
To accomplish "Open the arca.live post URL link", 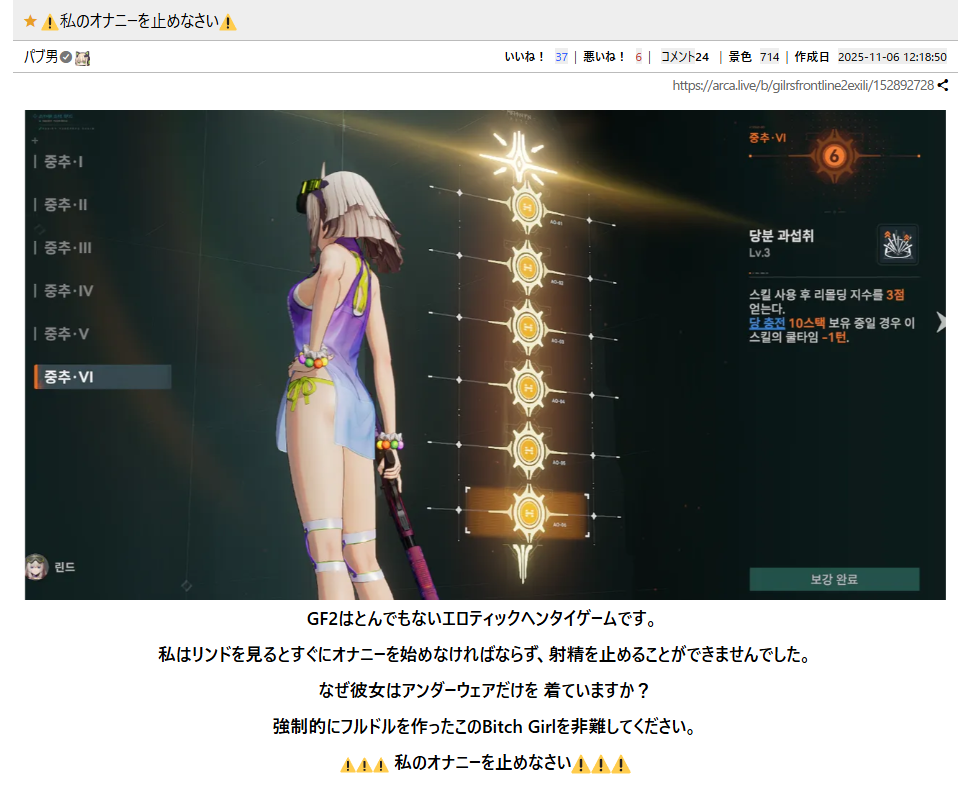I will pos(802,86).
